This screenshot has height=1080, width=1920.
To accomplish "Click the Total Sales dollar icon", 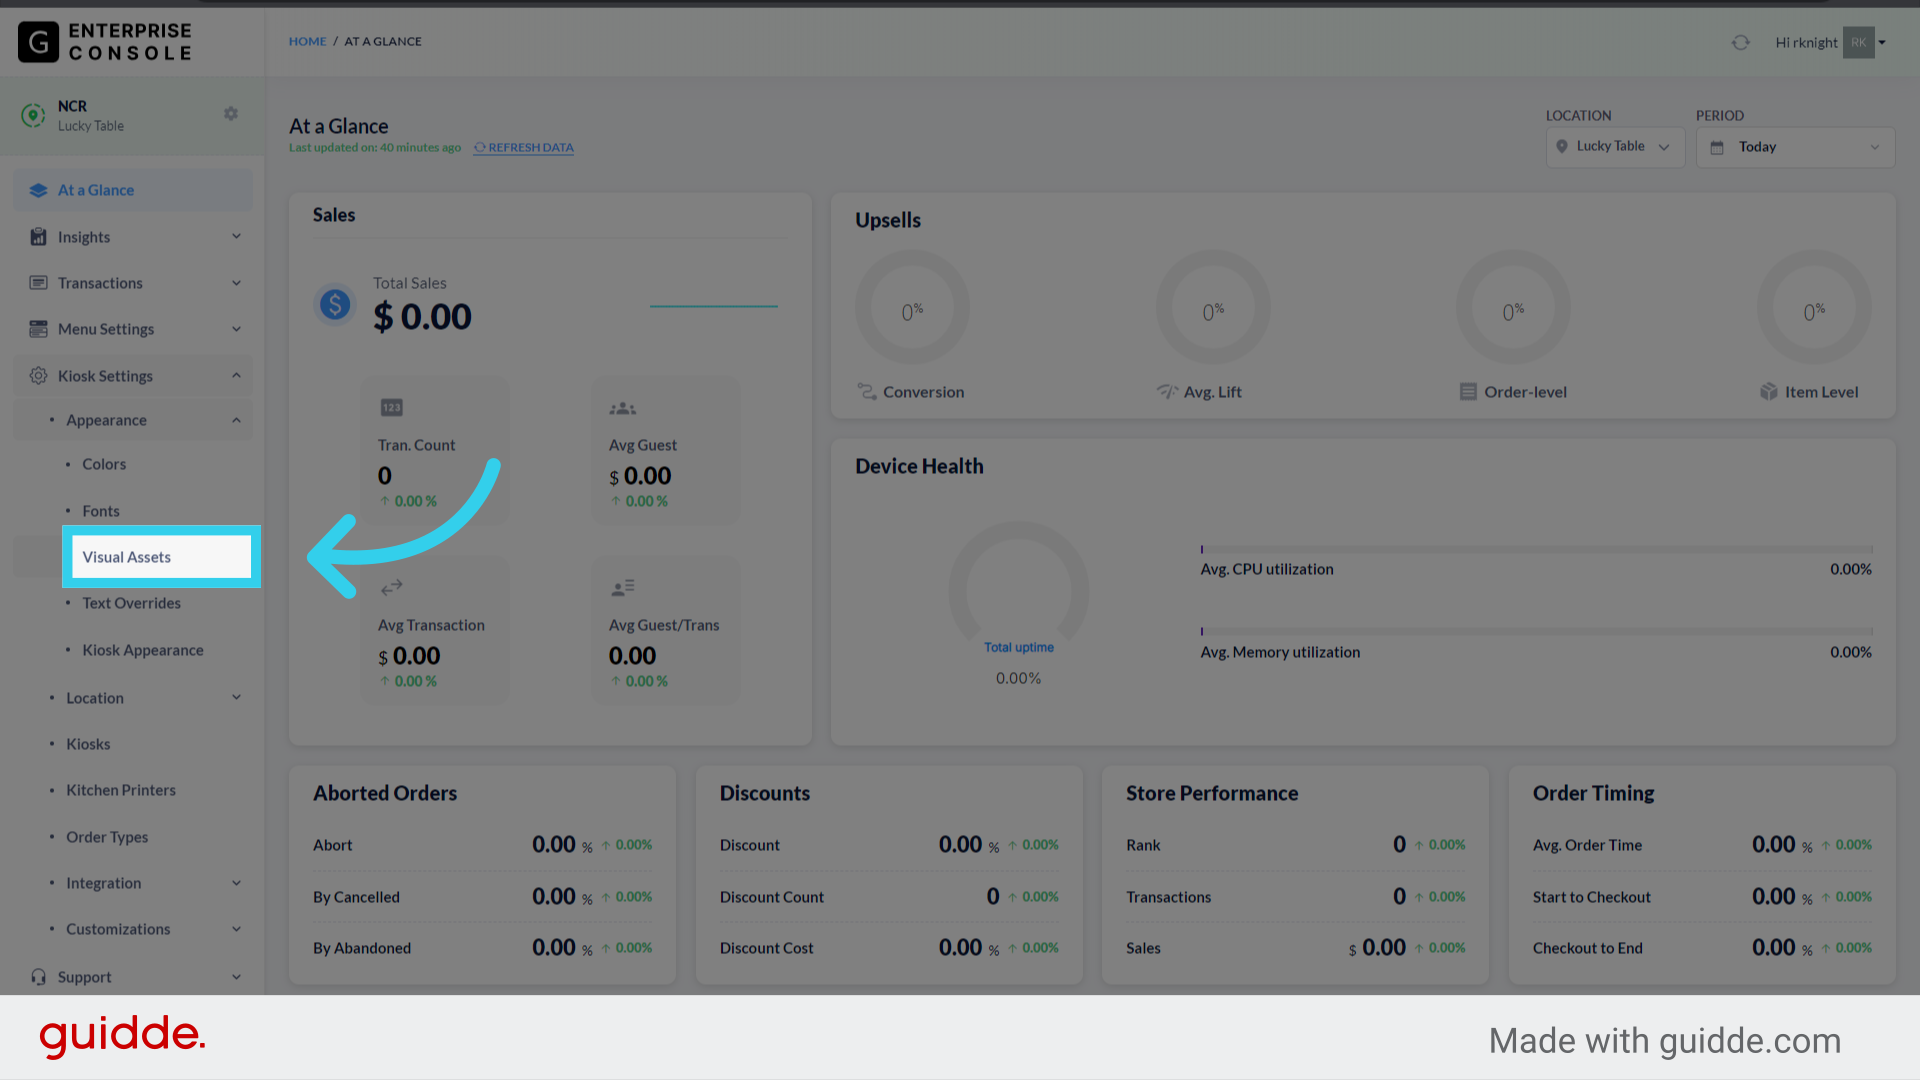I will pos(335,304).
